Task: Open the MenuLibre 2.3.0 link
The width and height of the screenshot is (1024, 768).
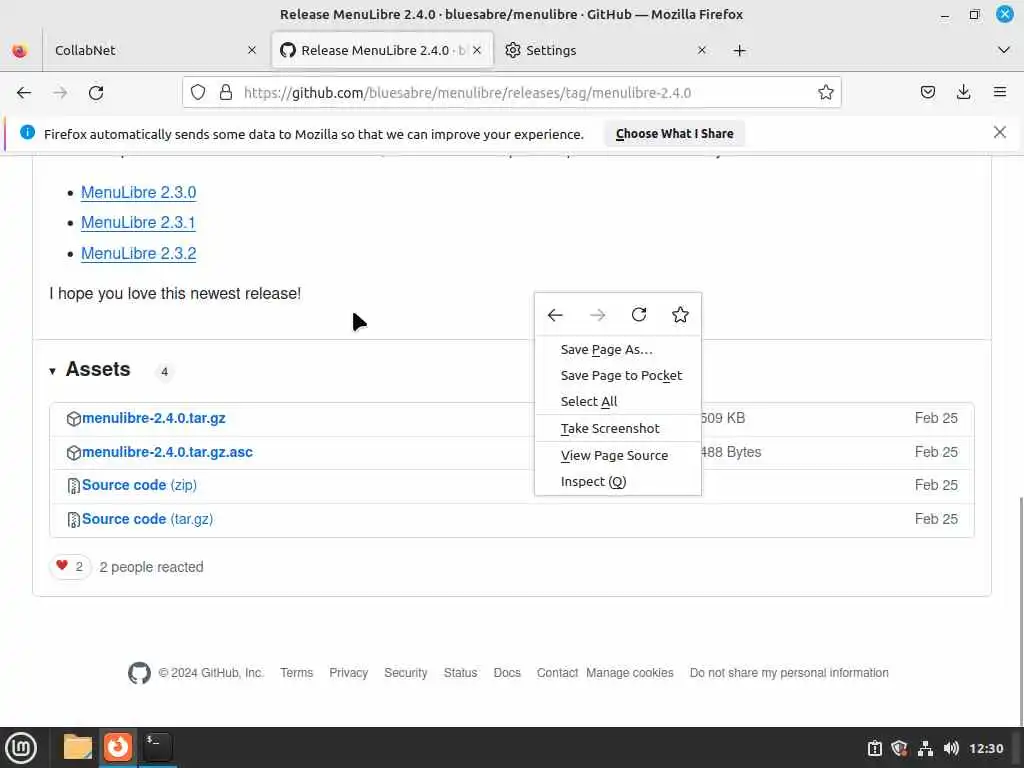Action: pyautogui.click(x=138, y=193)
